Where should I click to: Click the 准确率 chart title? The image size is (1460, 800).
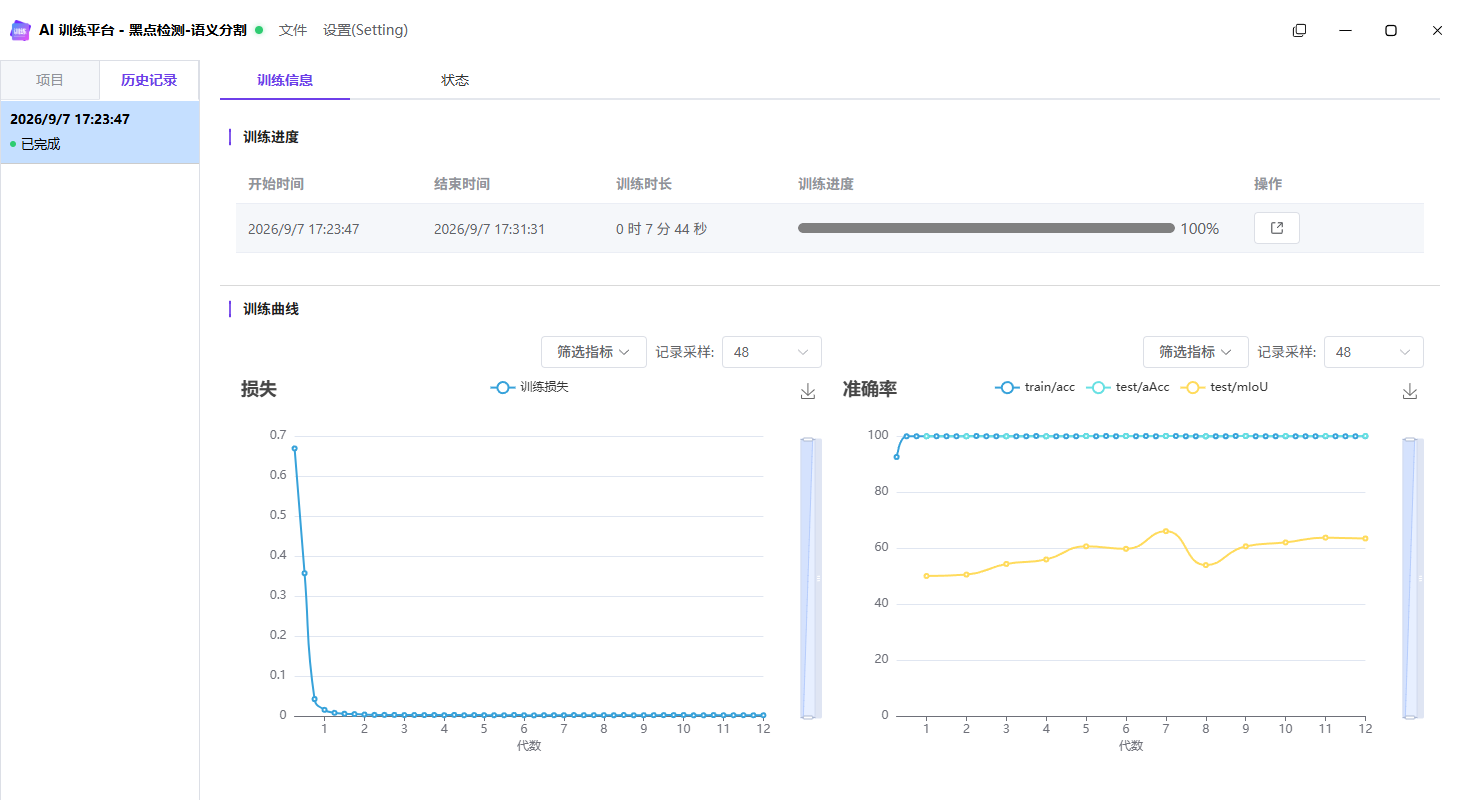pyautogui.click(x=870, y=390)
